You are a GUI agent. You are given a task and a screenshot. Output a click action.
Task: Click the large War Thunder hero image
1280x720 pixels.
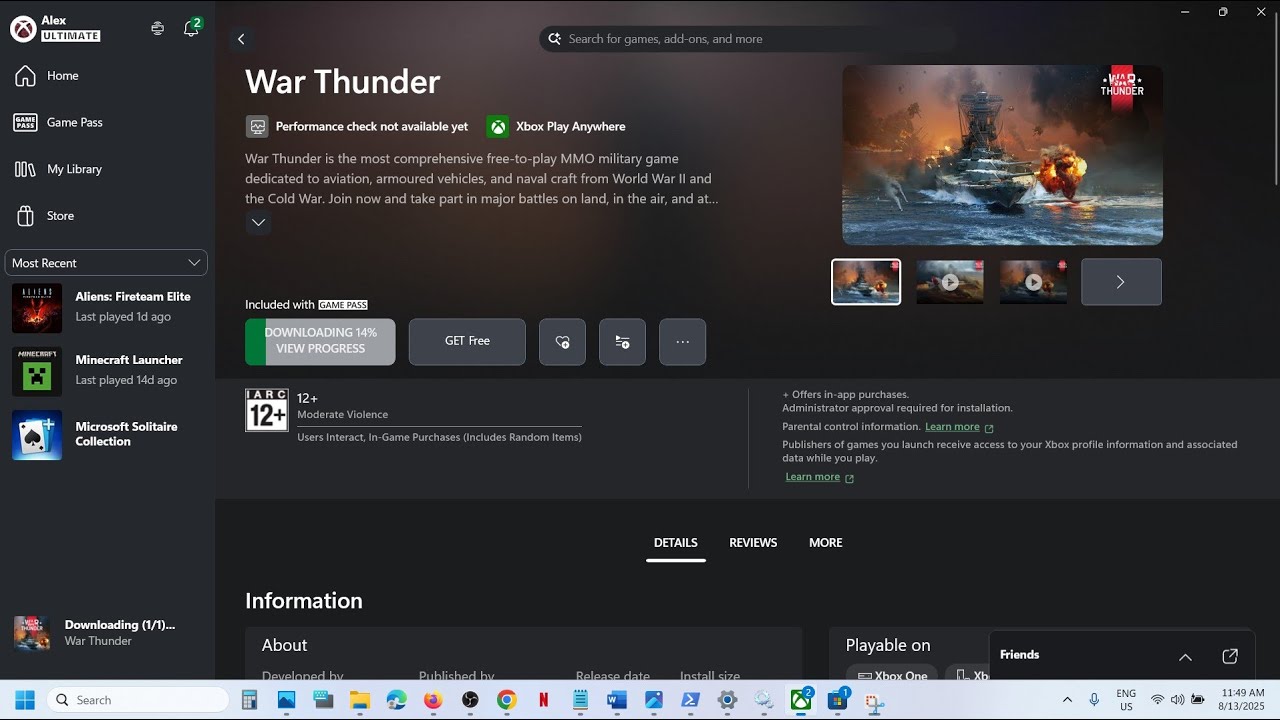click(1002, 155)
